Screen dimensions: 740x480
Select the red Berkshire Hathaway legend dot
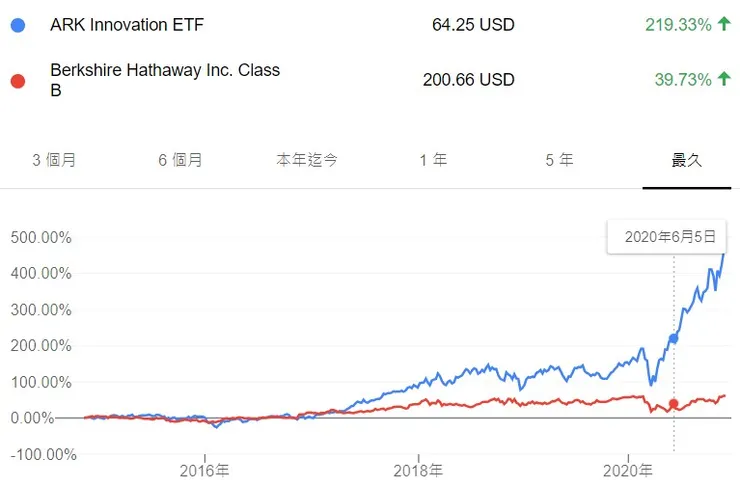[15, 78]
